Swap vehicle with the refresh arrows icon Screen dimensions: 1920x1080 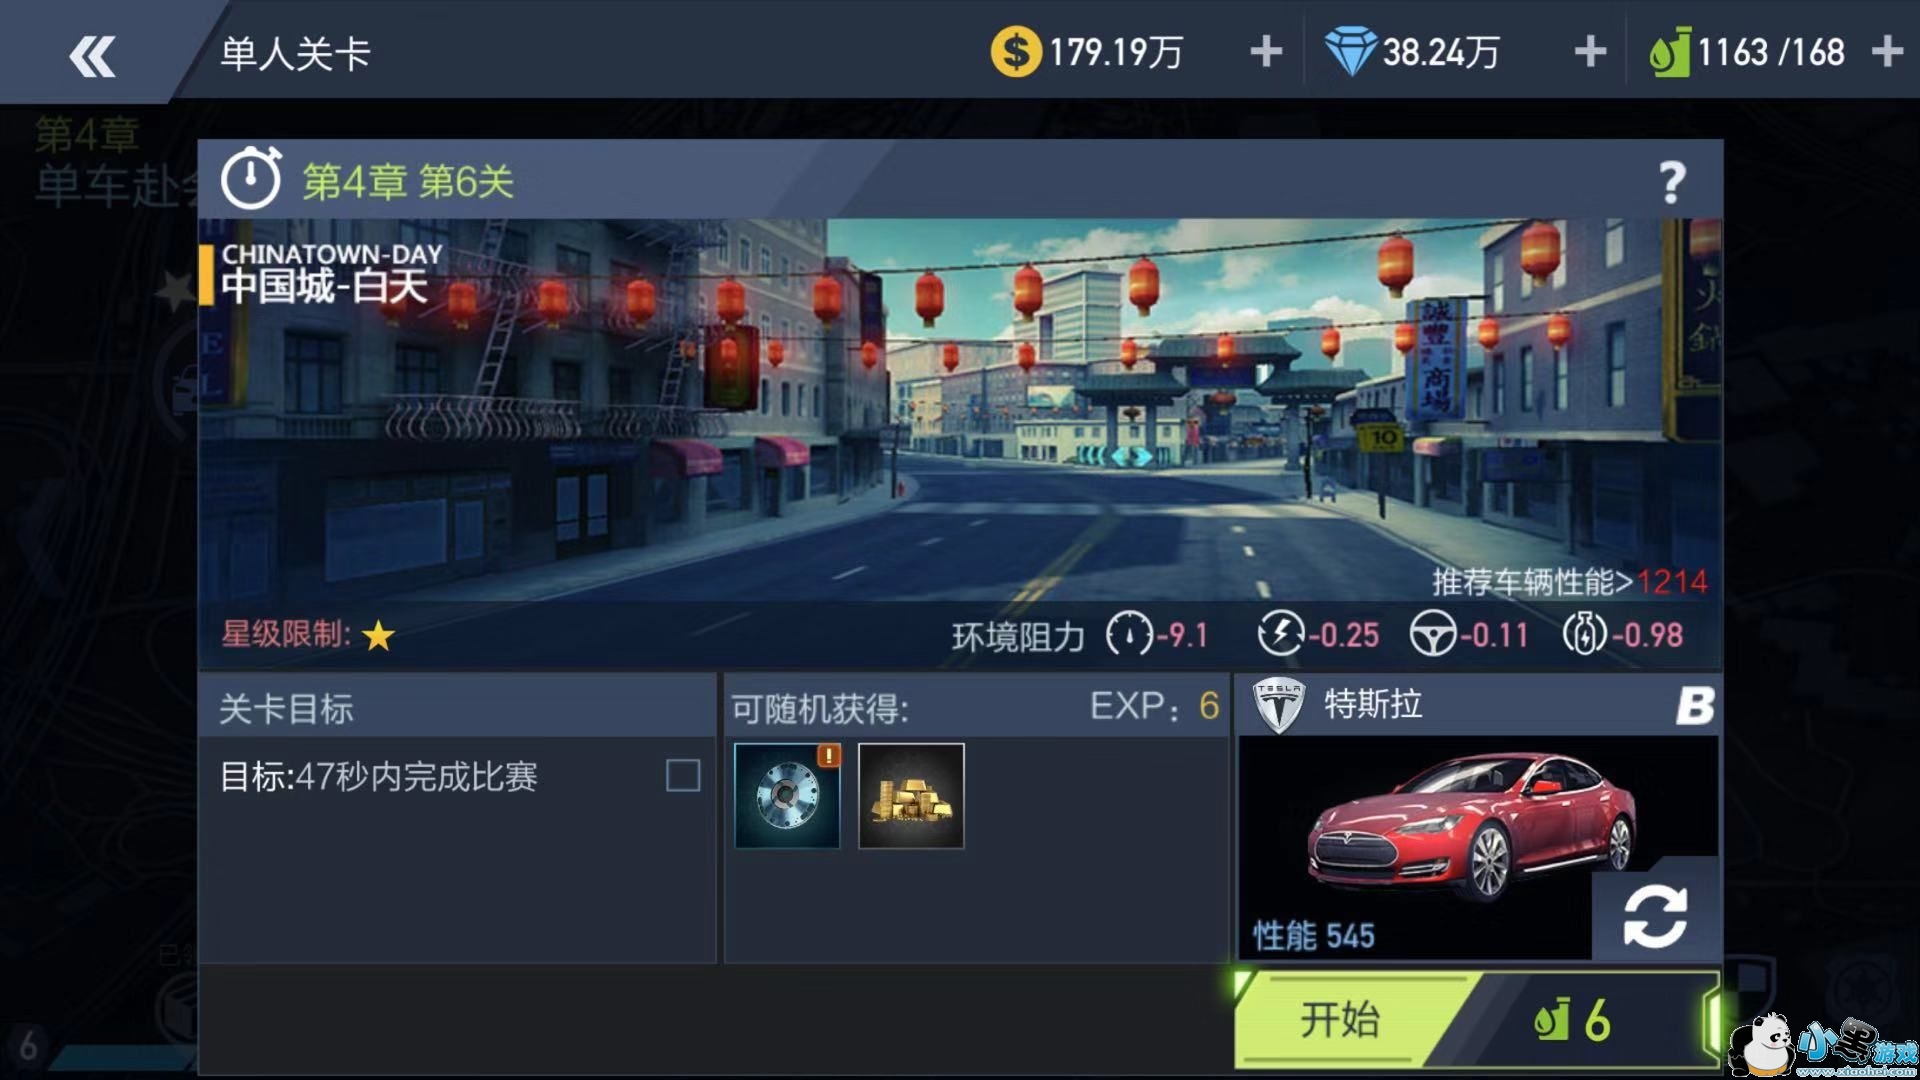1655,916
